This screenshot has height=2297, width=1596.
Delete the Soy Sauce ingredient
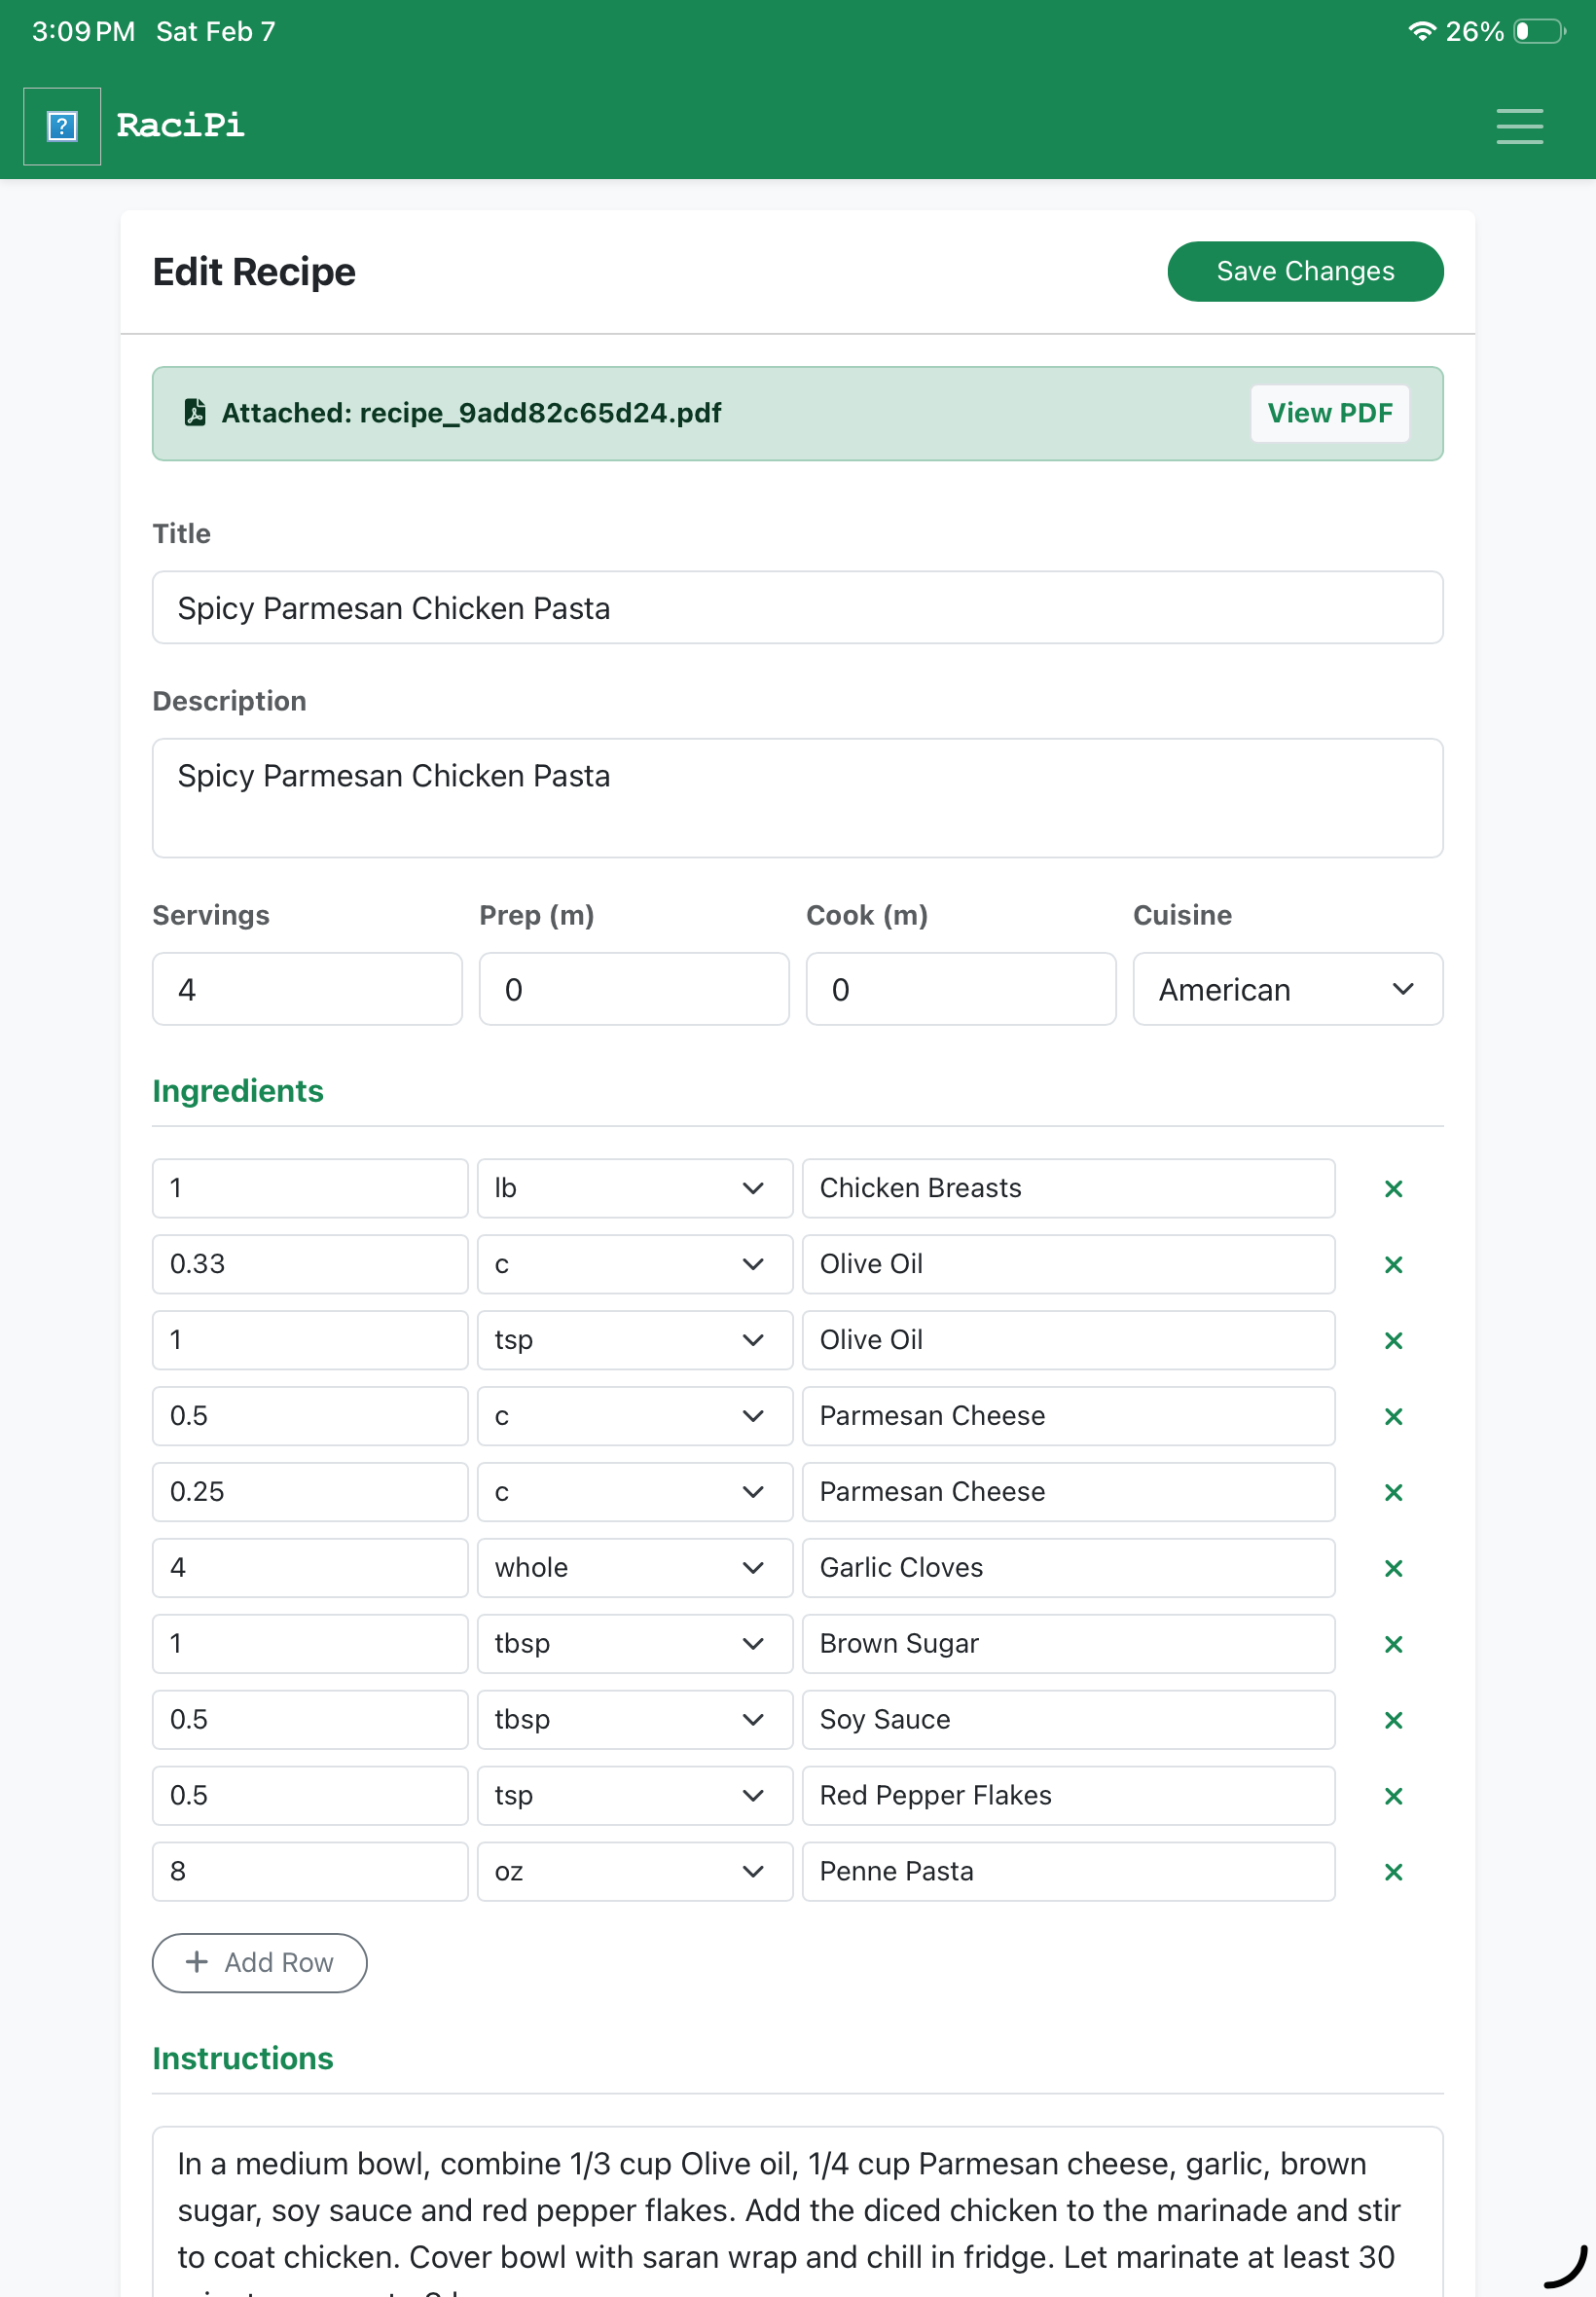(x=1392, y=1720)
